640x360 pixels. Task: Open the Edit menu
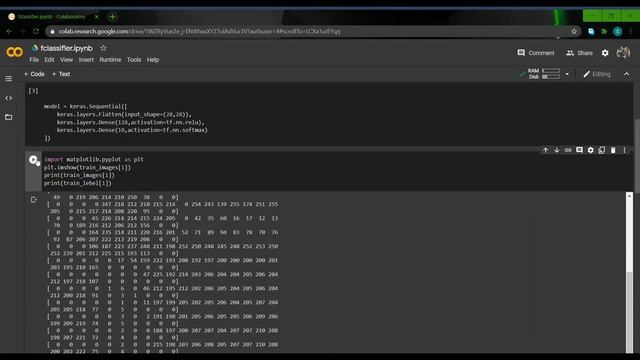click(49, 60)
